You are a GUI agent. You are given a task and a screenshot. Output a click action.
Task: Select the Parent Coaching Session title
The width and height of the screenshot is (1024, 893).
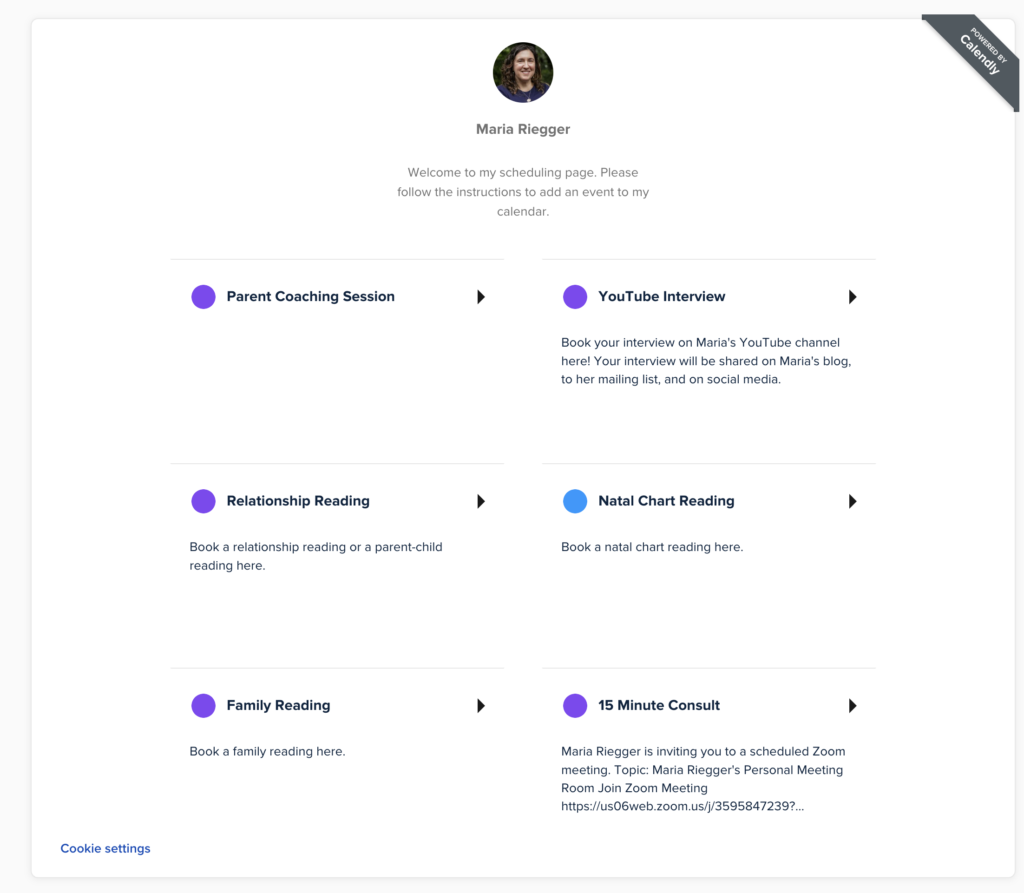pos(310,297)
